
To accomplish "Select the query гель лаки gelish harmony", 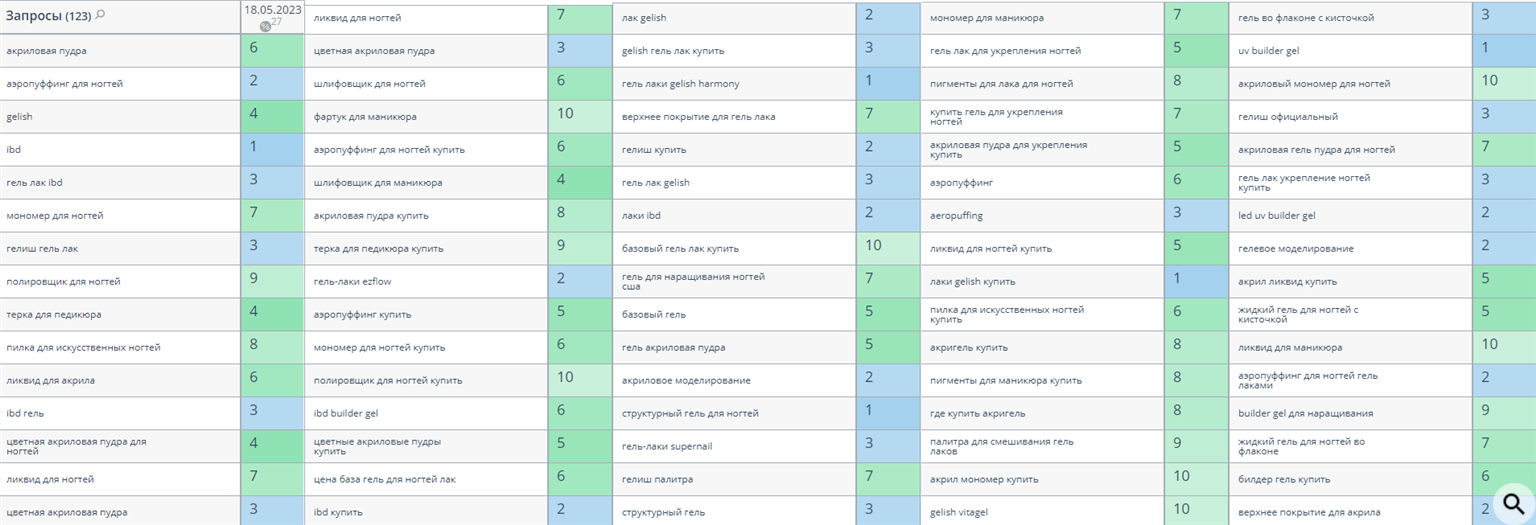I will [x=681, y=83].
